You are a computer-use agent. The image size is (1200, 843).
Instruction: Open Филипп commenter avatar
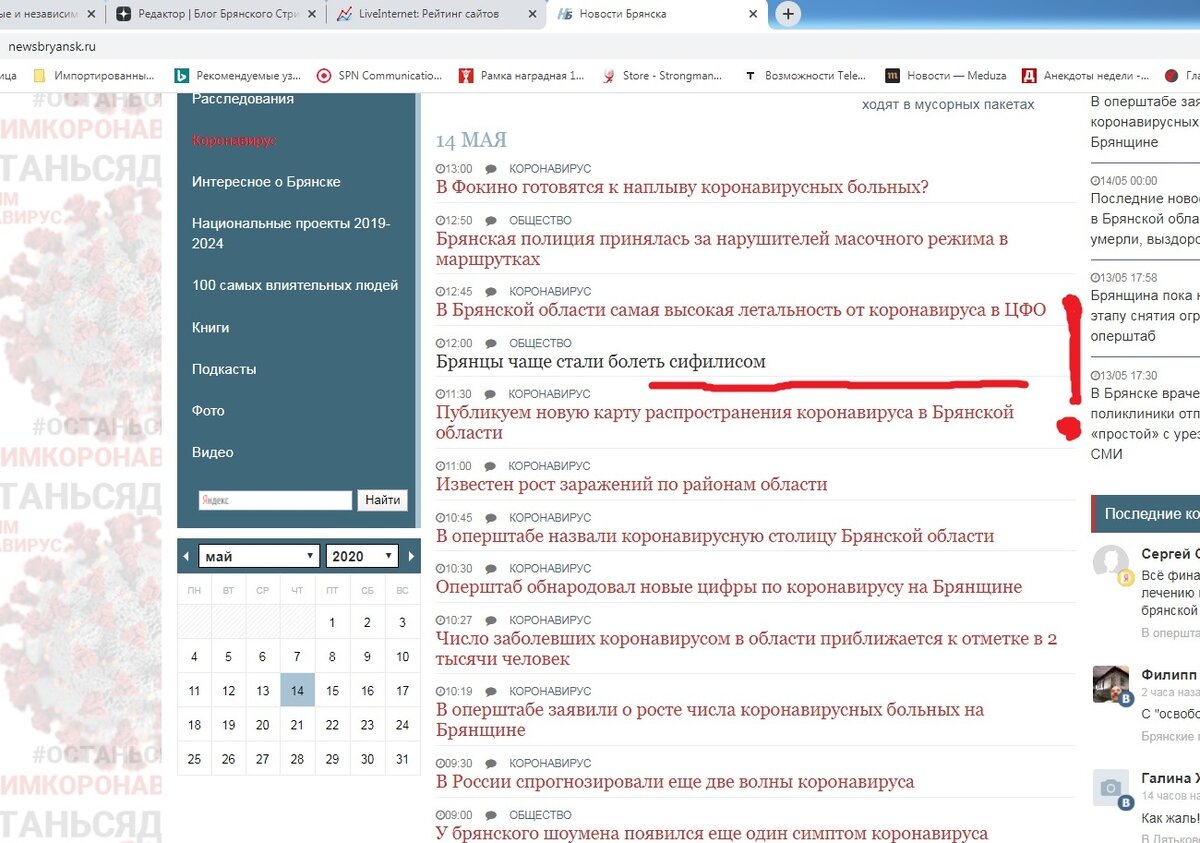click(1111, 685)
